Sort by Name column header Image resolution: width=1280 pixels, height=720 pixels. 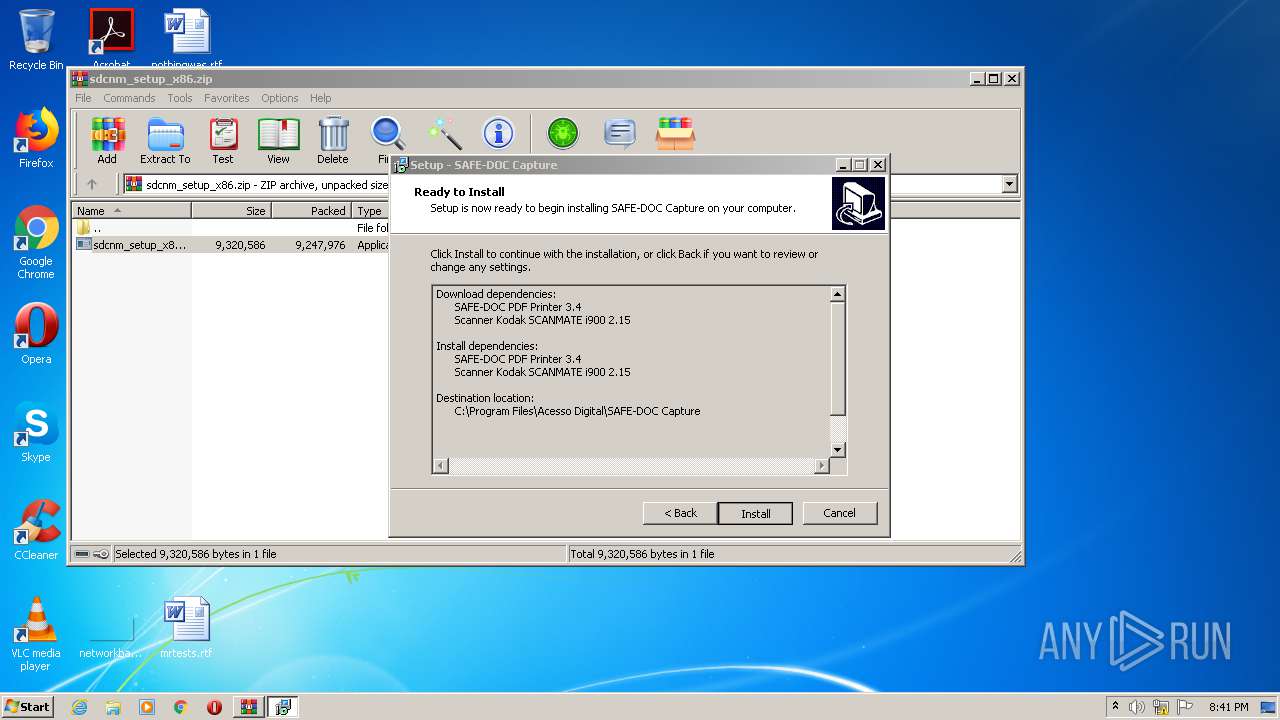[132, 211]
